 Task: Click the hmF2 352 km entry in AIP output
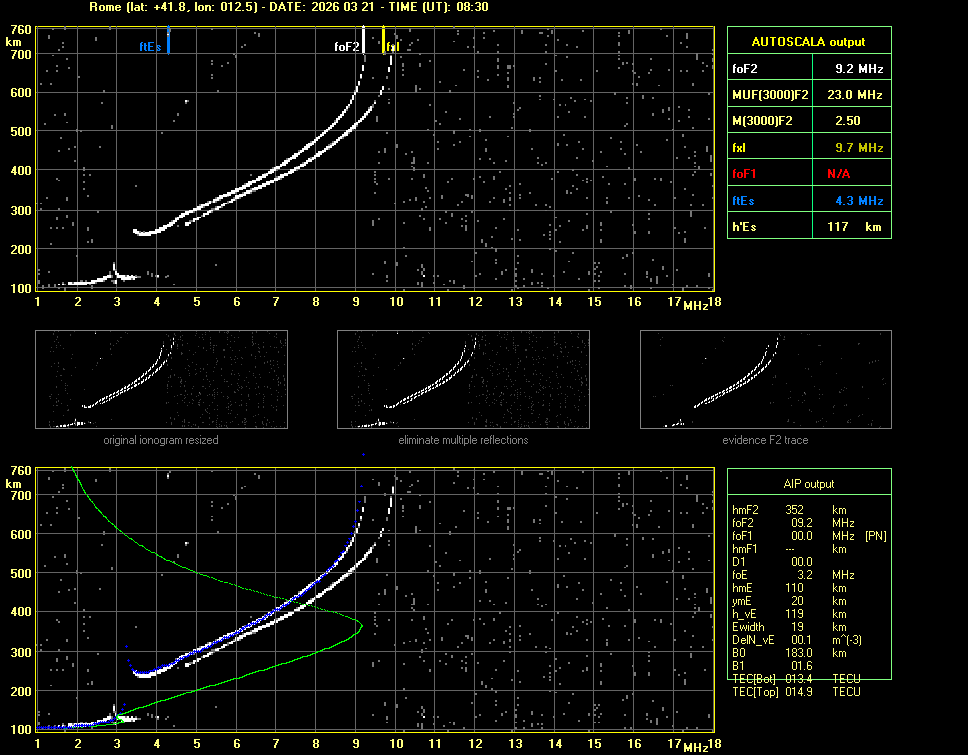[x=795, y=510]
